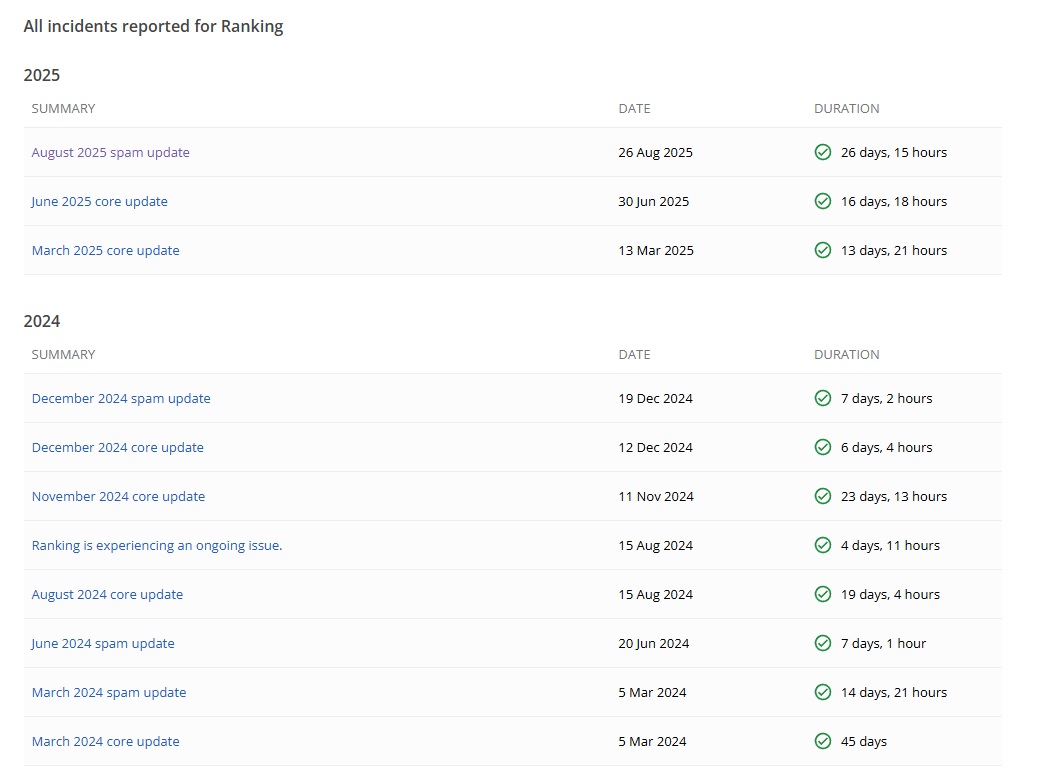Click the March 2025 core update link
This screenshot has height=780, width=1037.
point(105,251)
